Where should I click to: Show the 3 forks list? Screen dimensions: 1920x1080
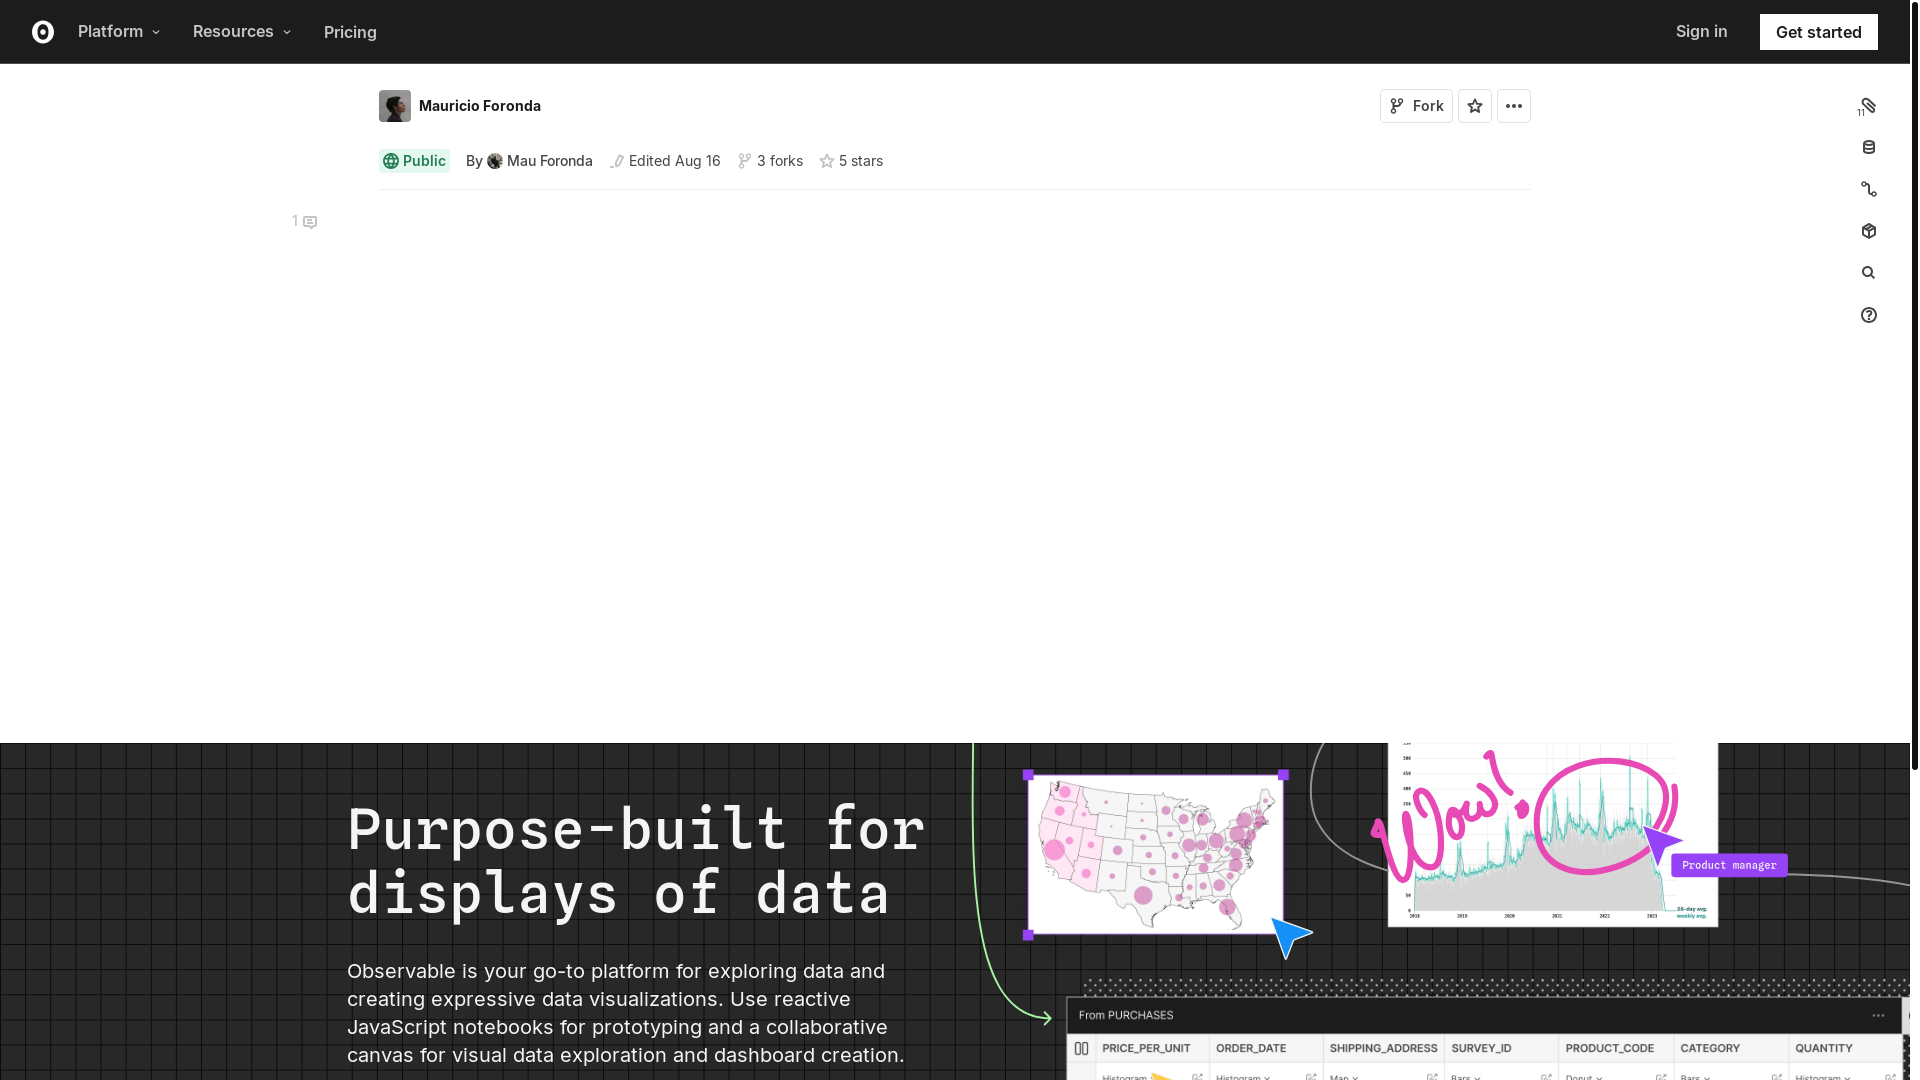[770, 161]
